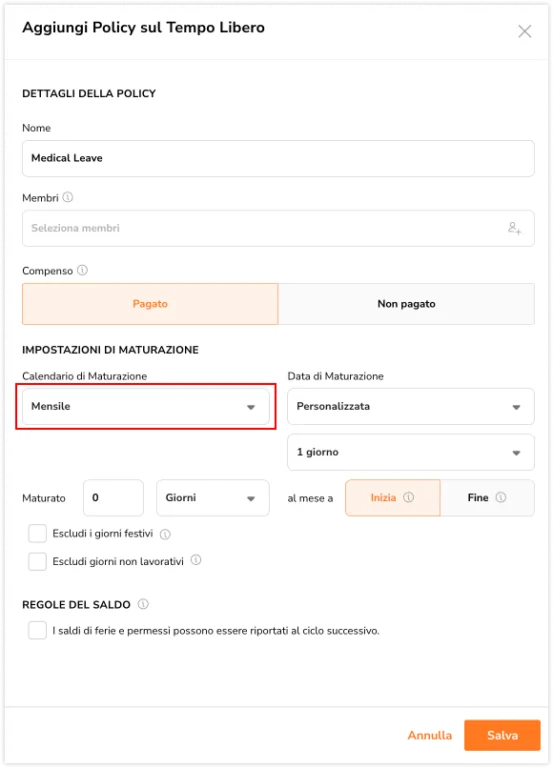Click the Salva button
Image resolution: width=553 pixels, height=768 pixels.
pyautogui.click(x=503, y=735)
